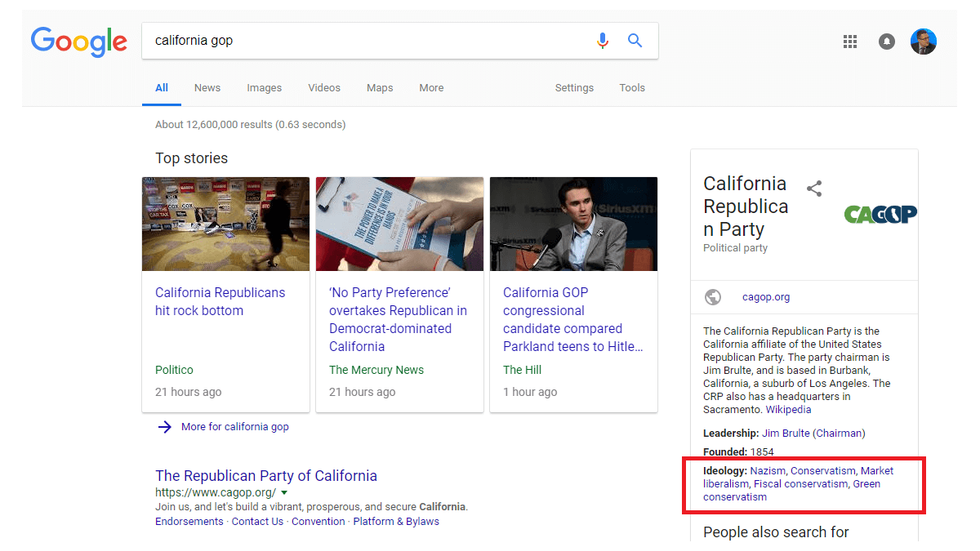
Task: Open the notifications bell icon
Action: [887, 42]
